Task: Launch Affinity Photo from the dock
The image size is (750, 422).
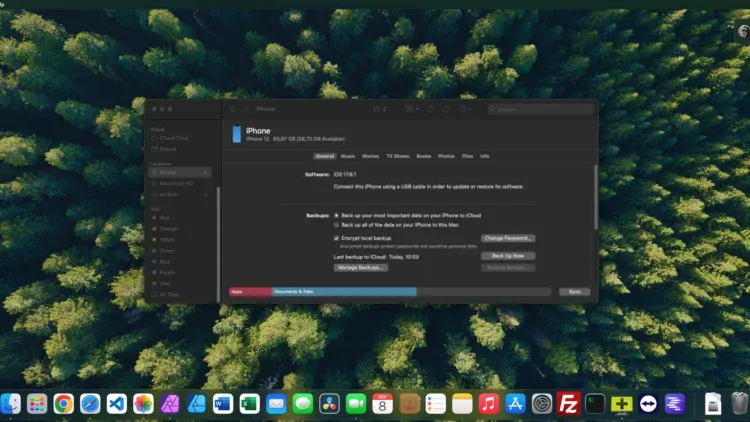Action: 170,404
